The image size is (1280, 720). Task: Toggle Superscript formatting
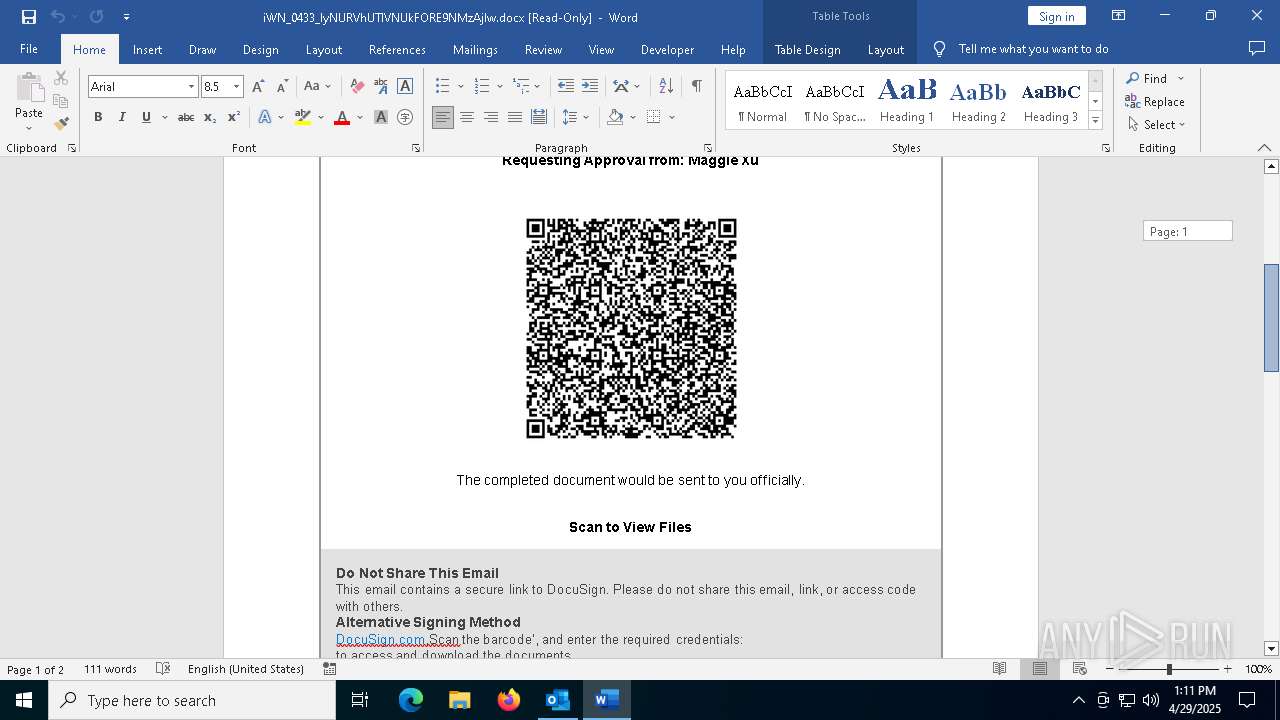pyautogui.click(x=233, y=117)
